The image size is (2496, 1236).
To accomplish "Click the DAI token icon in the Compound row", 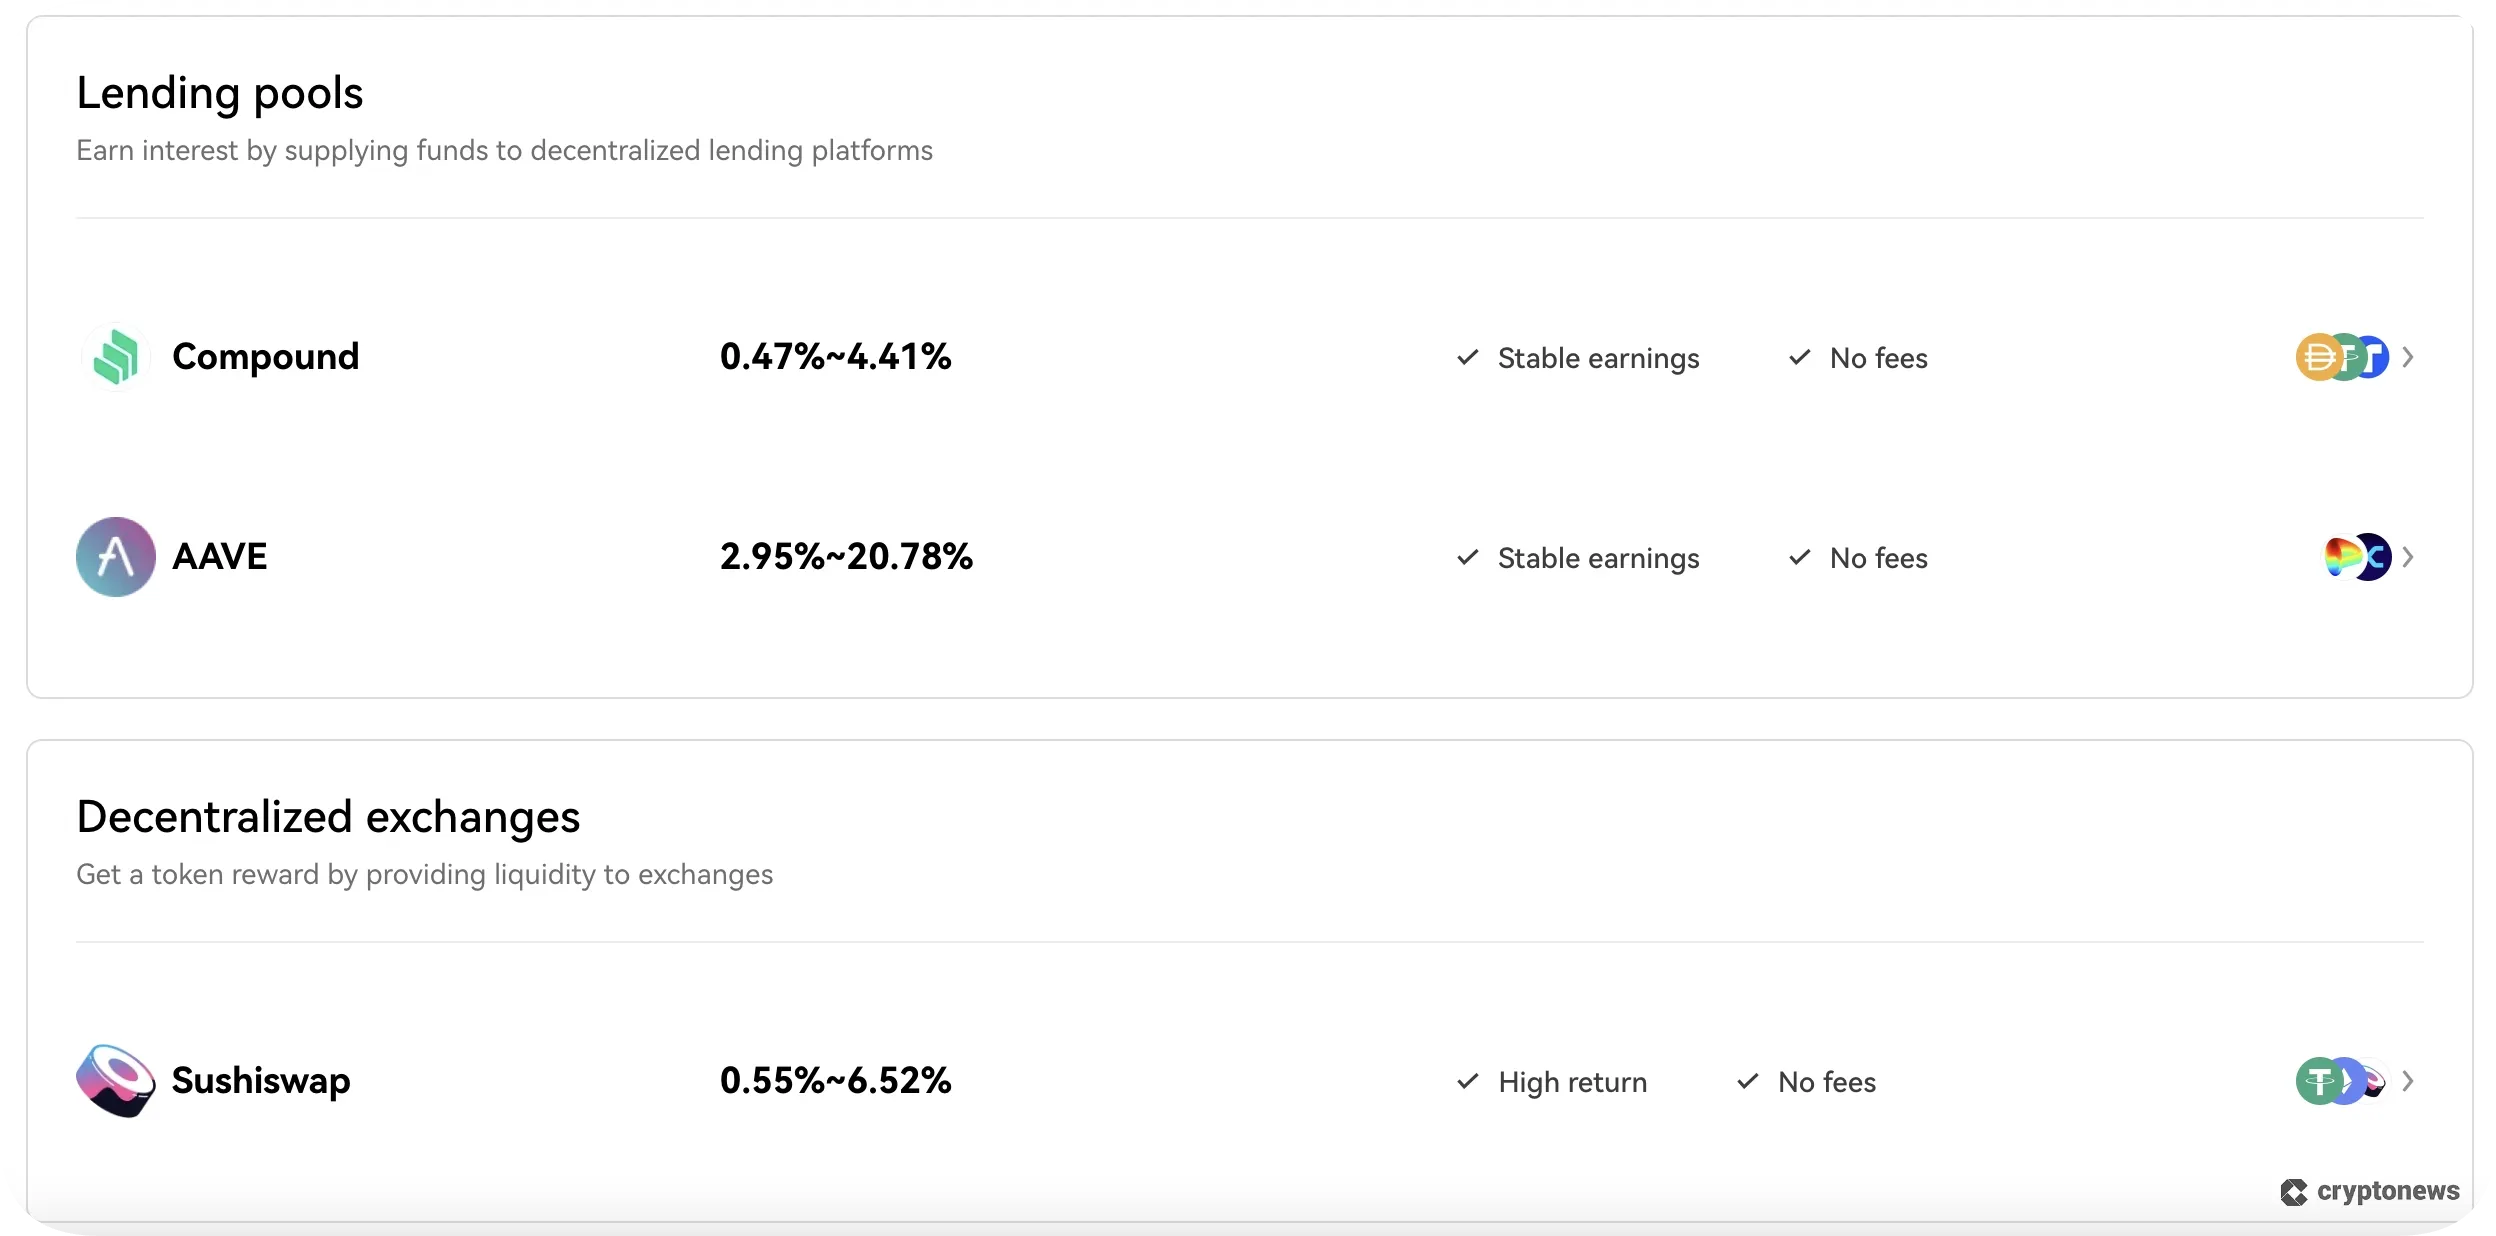I will click(2318, 357).
